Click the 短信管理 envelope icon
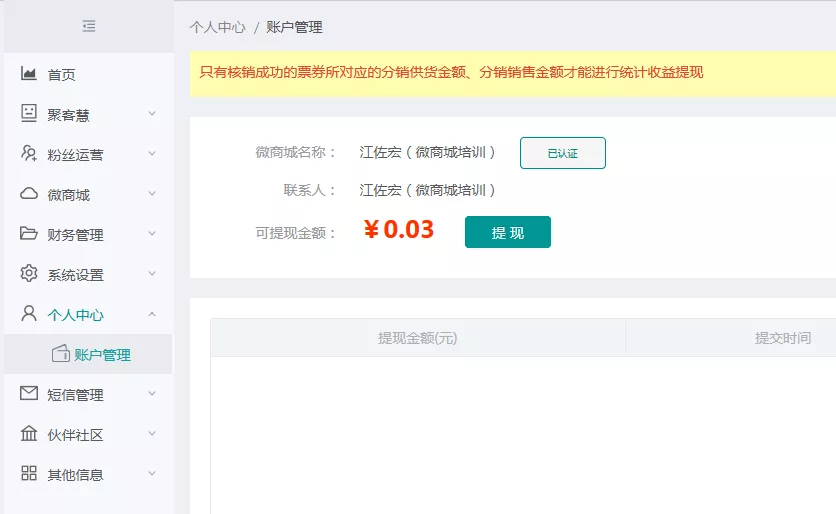Screen dimensions: 836x514 [x=29, y=394]
